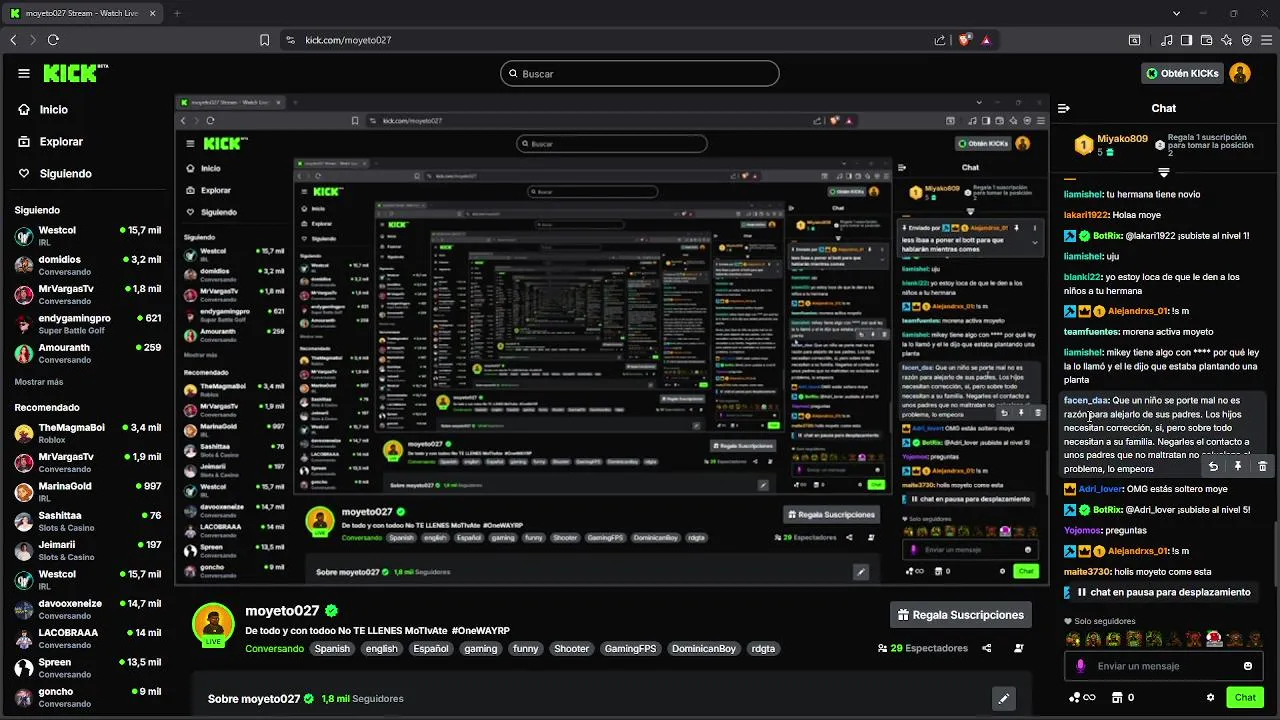Screen dimensions: 1280x720
Task: Open the endygamingpro channel in the sidebar
Action: [88, 324]
